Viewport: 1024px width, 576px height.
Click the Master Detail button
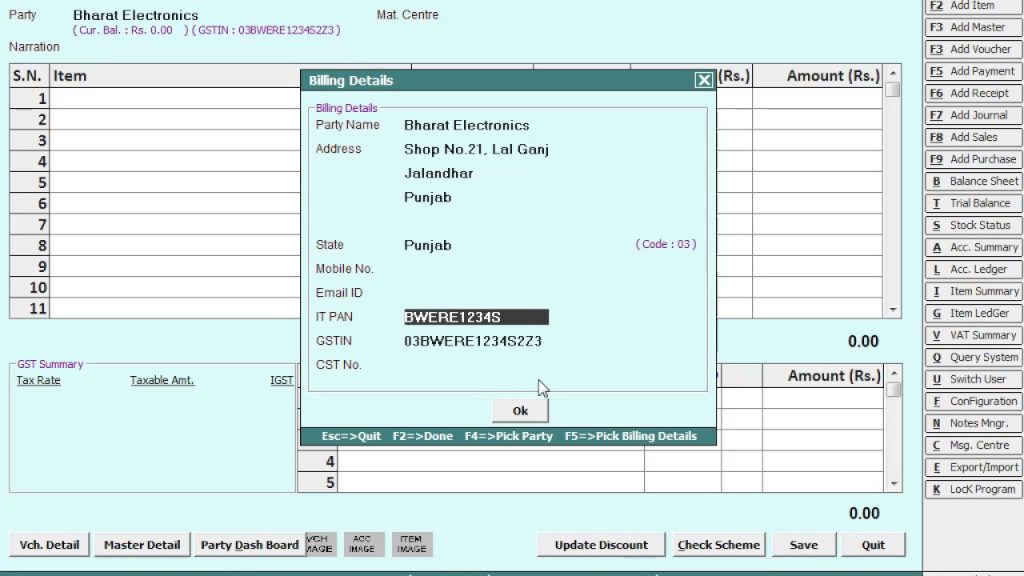(x=142, y=545)
